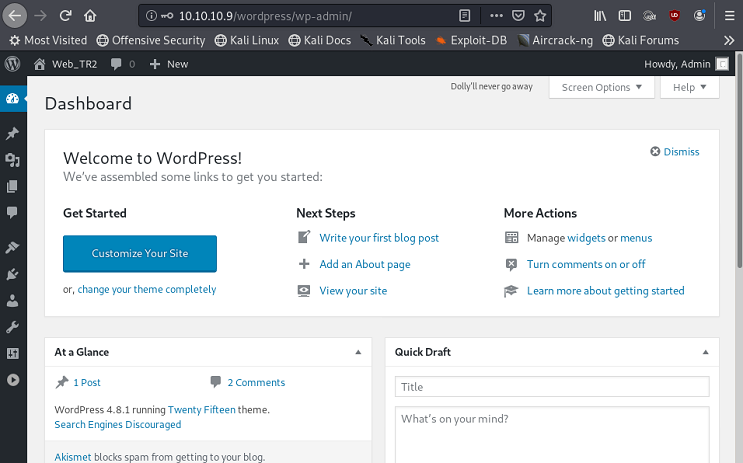Open the Dashboard sidebar icon
This screenshot has height=463, width=743.
click(x=12, y=99)
